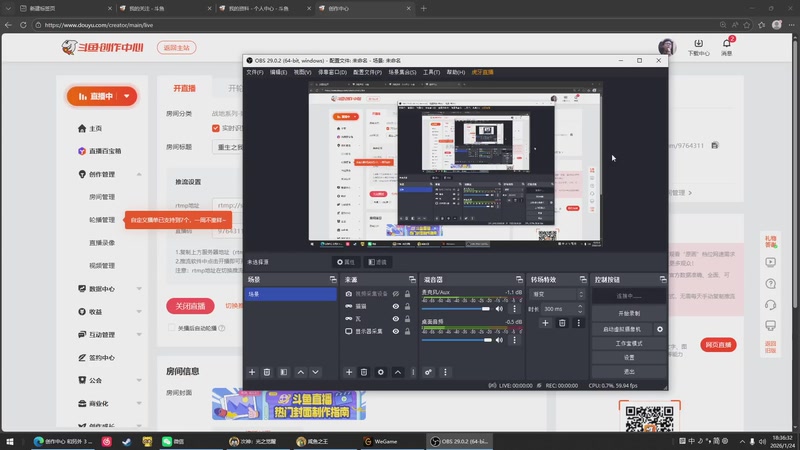The image size is (800, 450).
Task: Open OBS 停靠窗口(D) menu
Action: (332, 72)
